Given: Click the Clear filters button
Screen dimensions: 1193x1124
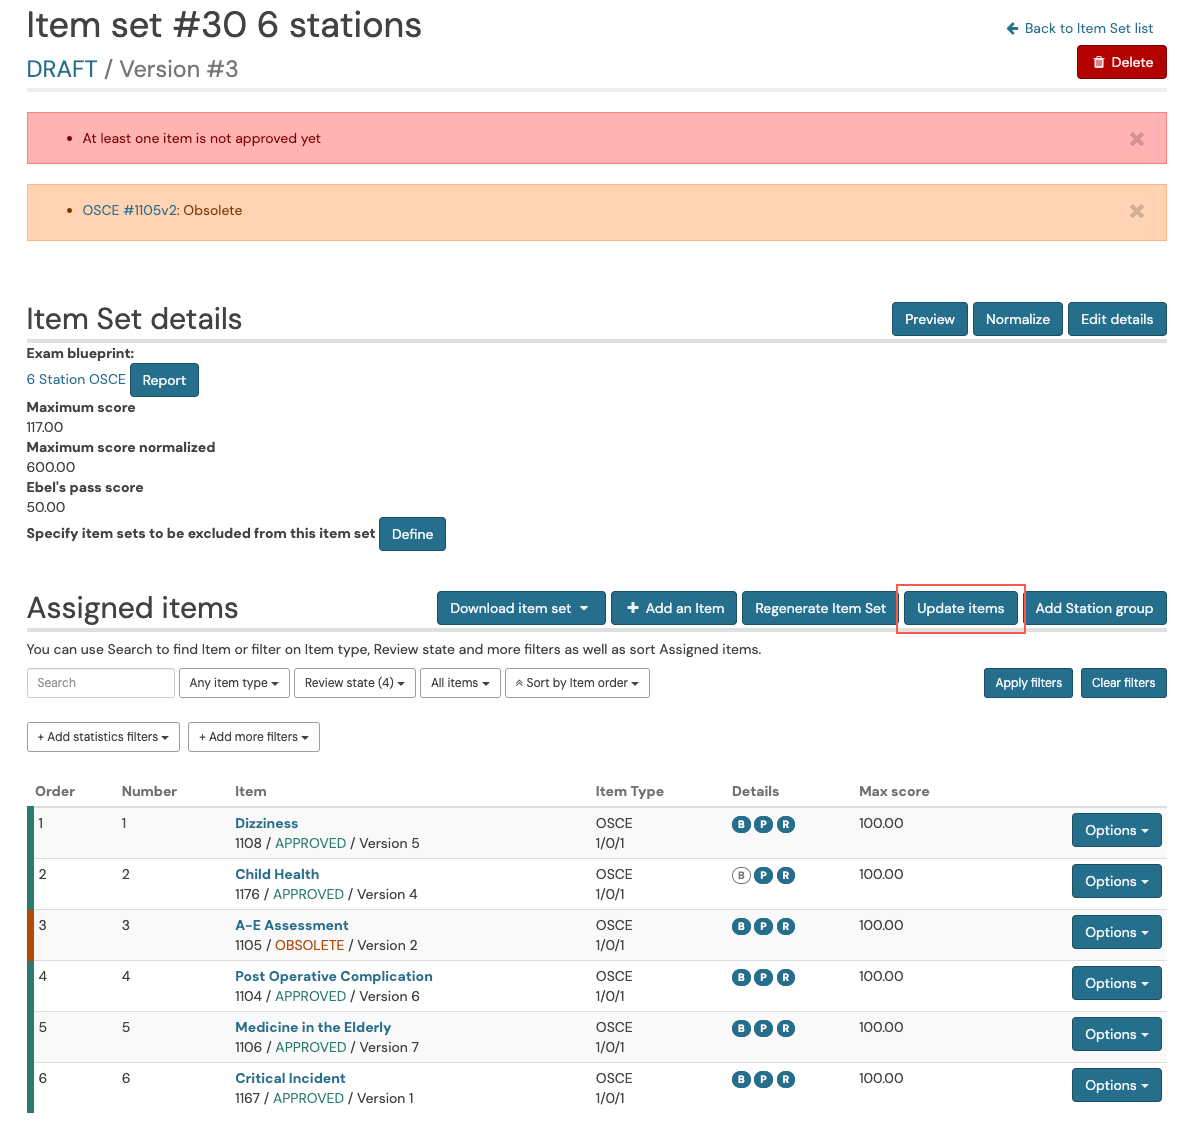Looking at the screenshot, I should coord(1123,683).
